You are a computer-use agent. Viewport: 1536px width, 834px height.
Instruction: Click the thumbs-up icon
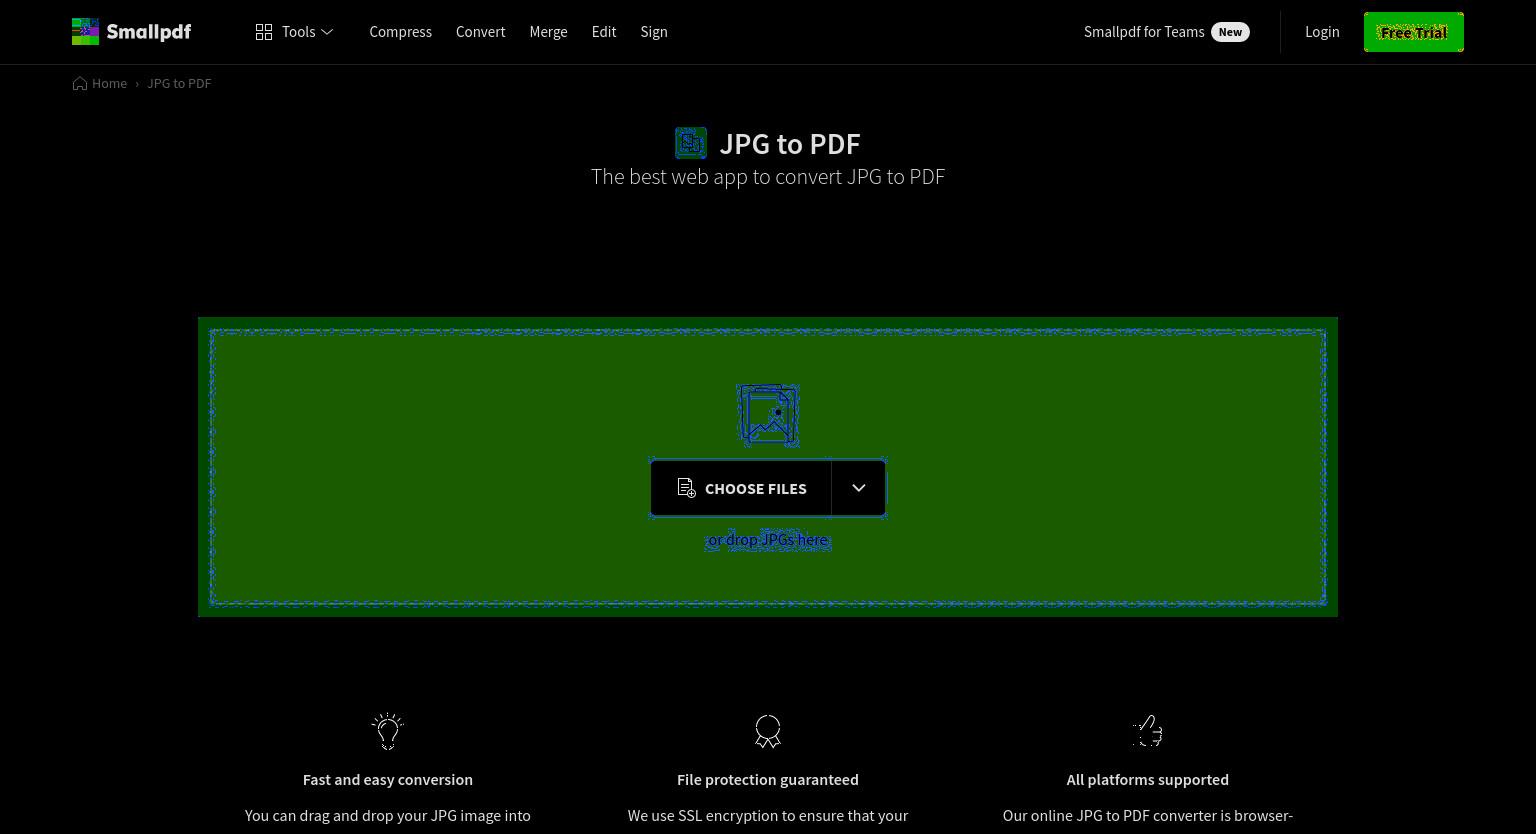click(x=1148, y=731)
